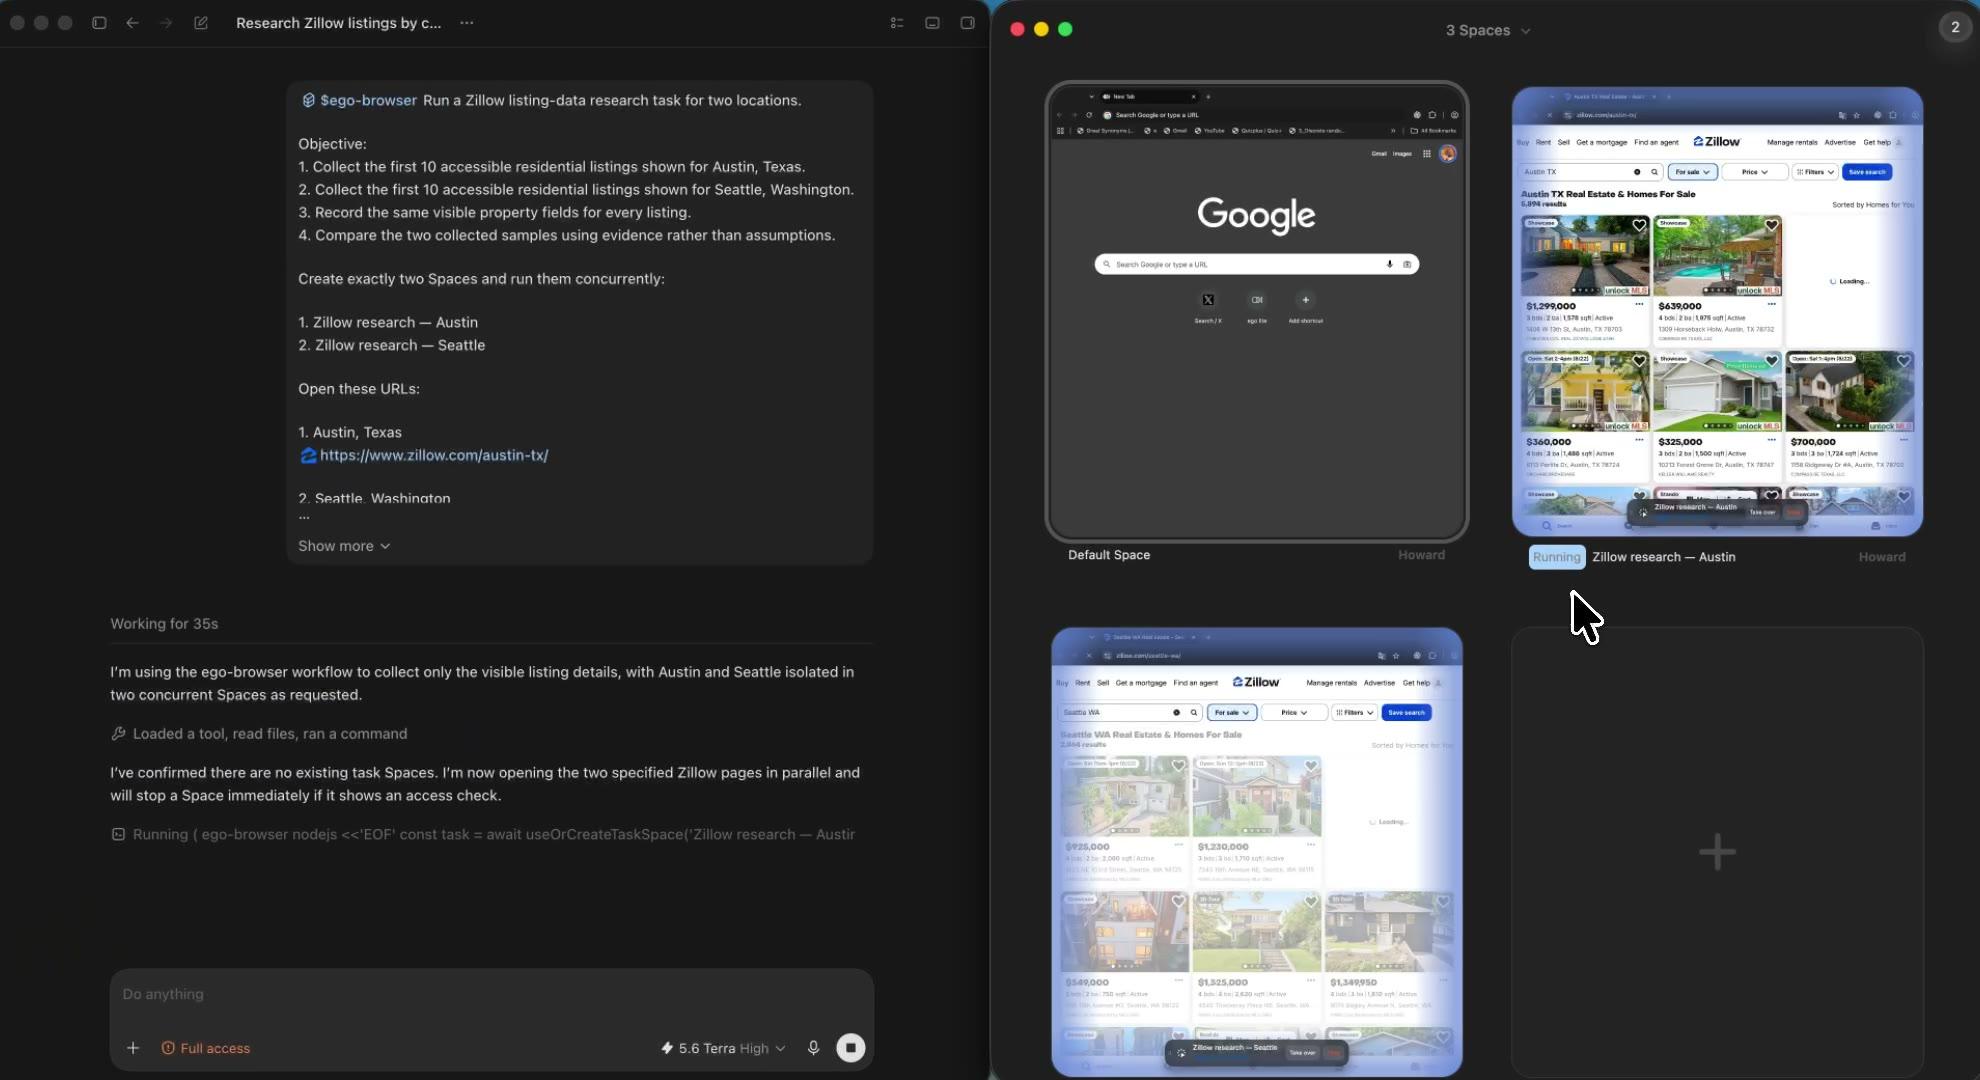Screen dimensions: 1980x1080
Task: Open the spaces count badge showing 2
Action: (x=1955, y=28)
